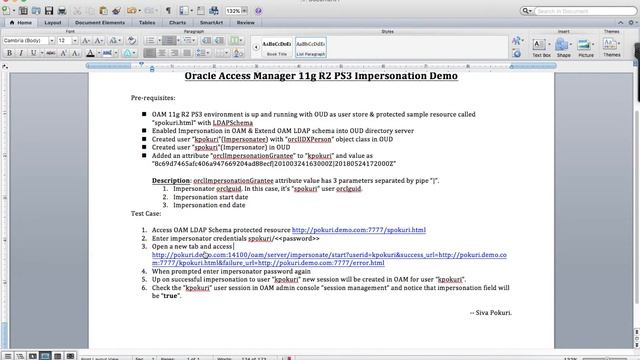The height and width of the screenshot is (360, 640).
Task: Click the Picture insert button
Action: [586, 47]
